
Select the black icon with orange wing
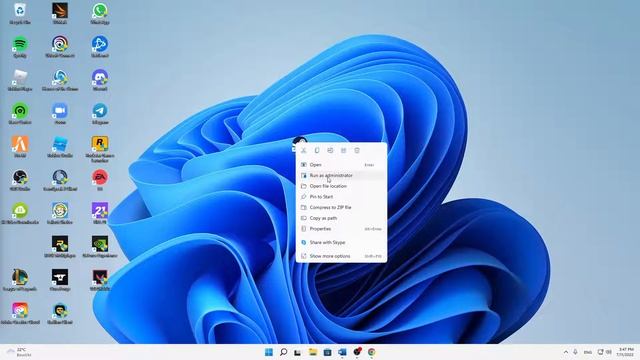click(60, 13)
